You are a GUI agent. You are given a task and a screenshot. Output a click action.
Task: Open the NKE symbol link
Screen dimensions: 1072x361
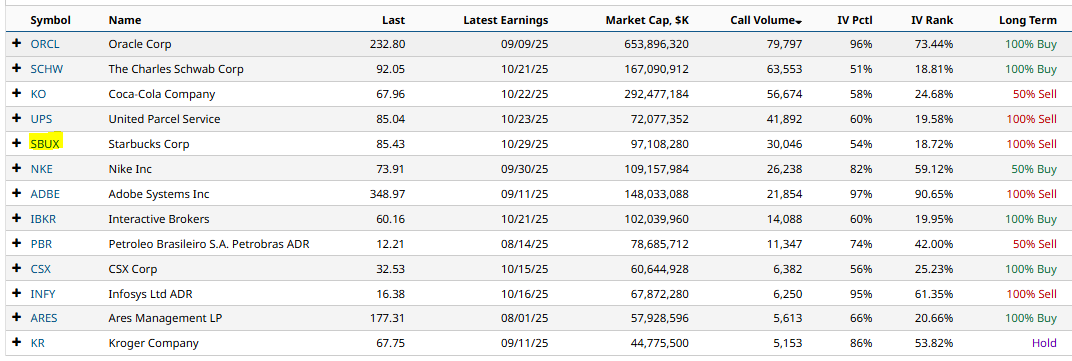click(42, 169)
